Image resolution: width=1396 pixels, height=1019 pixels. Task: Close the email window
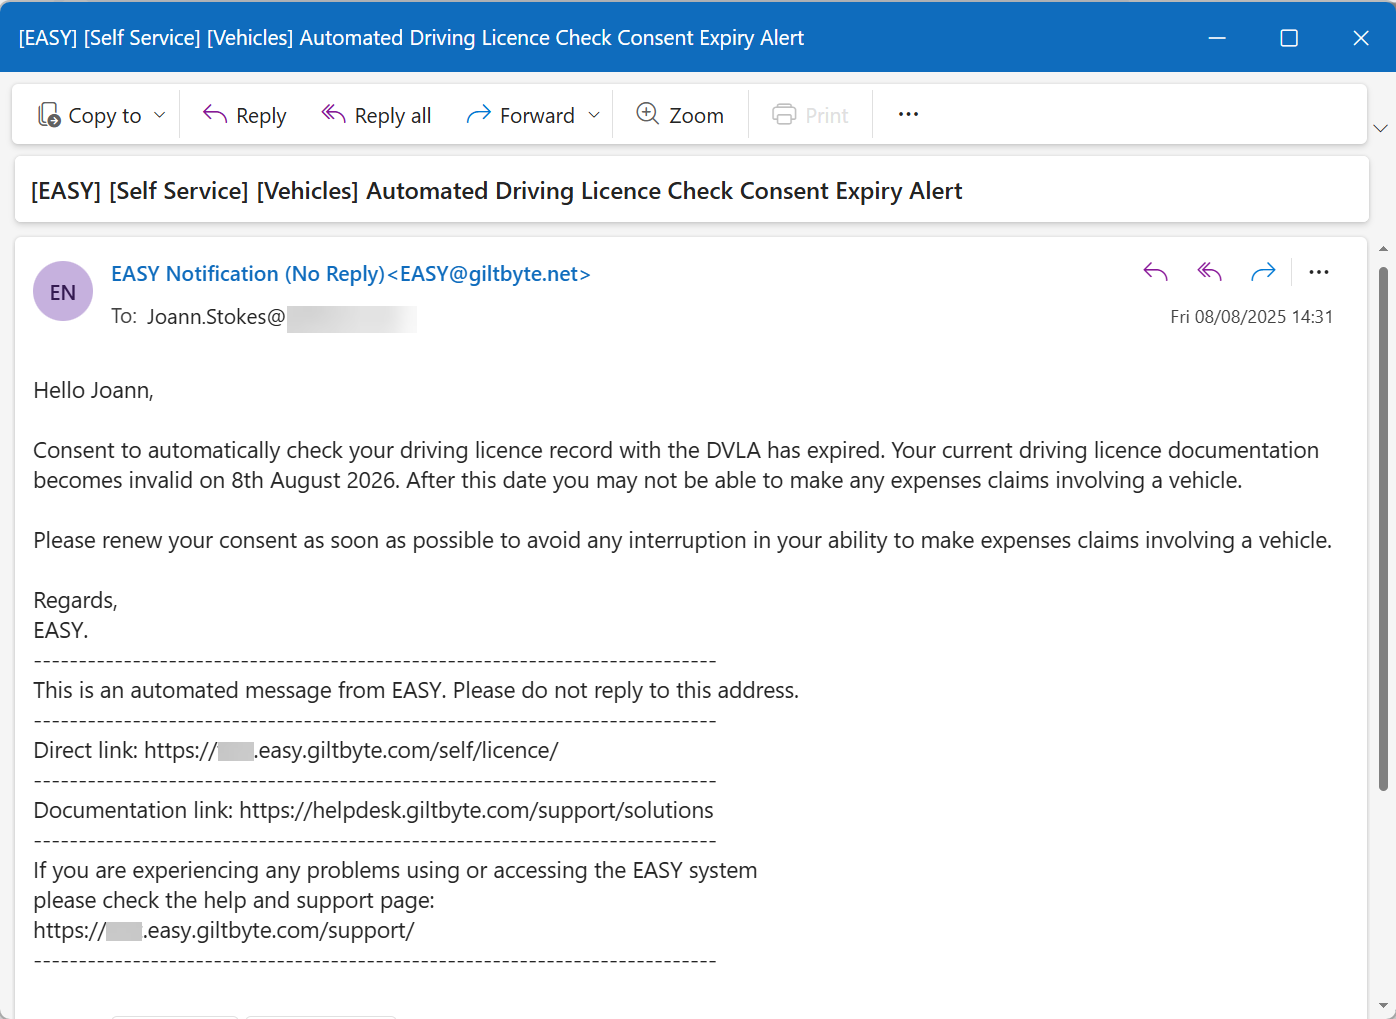coord(1361,38)
